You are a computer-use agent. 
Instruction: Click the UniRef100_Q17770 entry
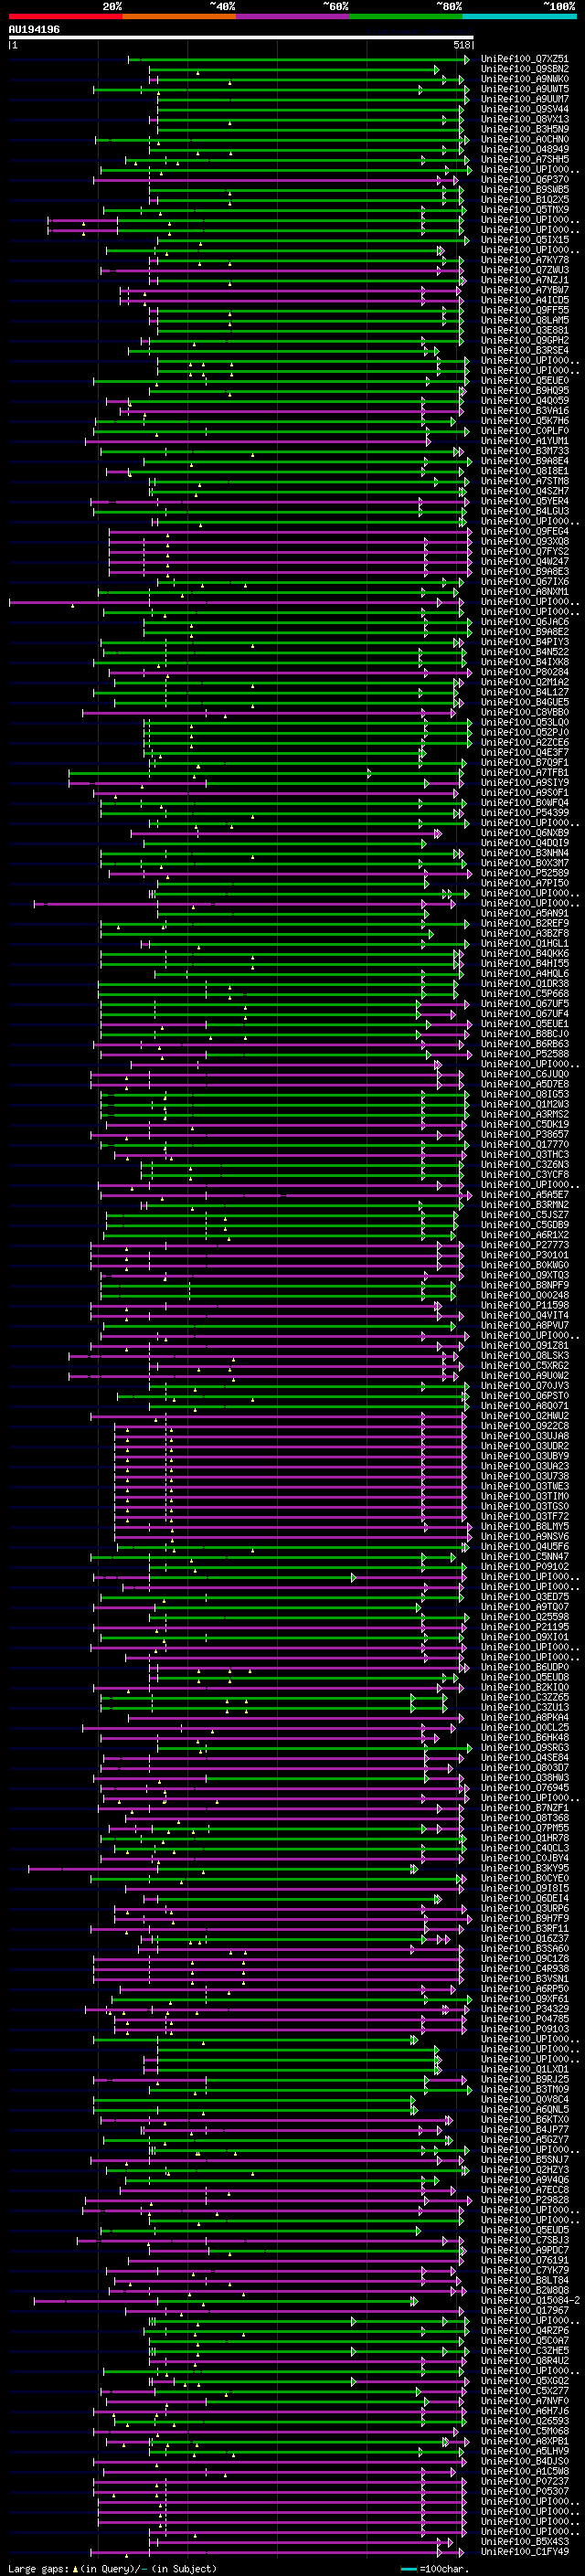coord(525,1144)
